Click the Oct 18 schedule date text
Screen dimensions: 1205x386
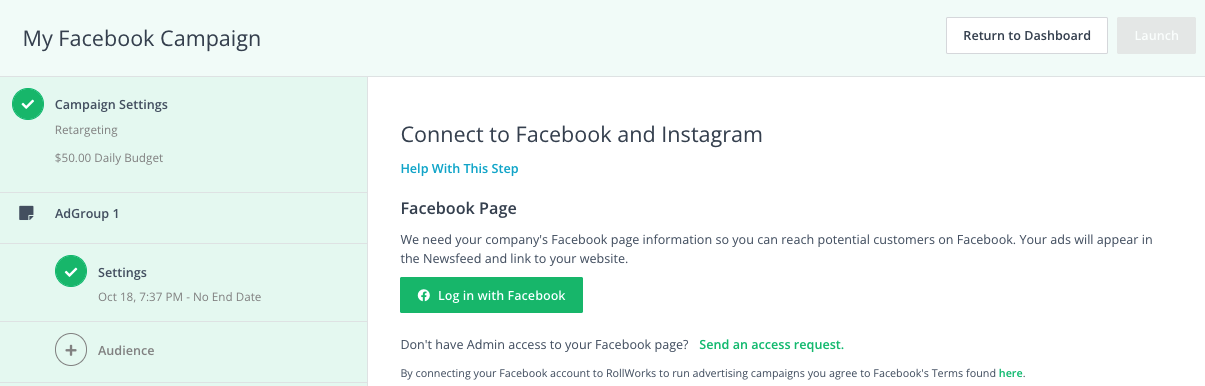coord(180,297)
